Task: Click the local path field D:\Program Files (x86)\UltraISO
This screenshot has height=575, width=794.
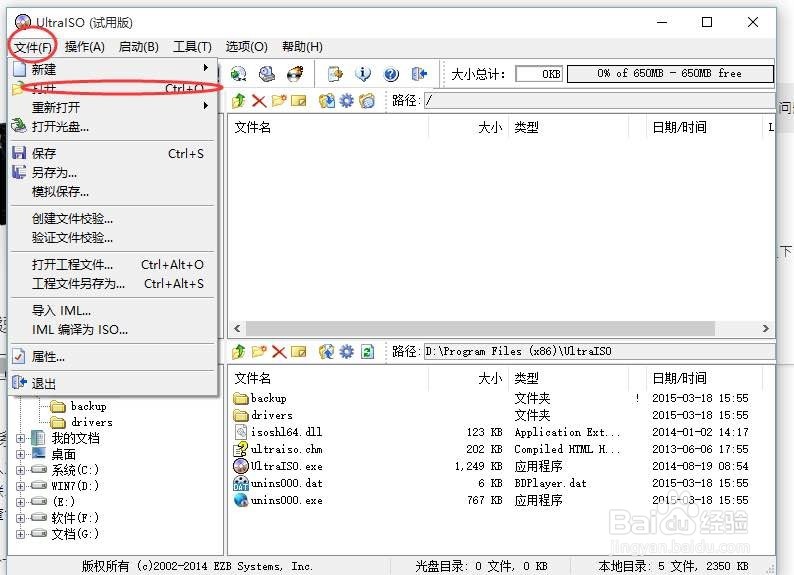Action: 599,351
